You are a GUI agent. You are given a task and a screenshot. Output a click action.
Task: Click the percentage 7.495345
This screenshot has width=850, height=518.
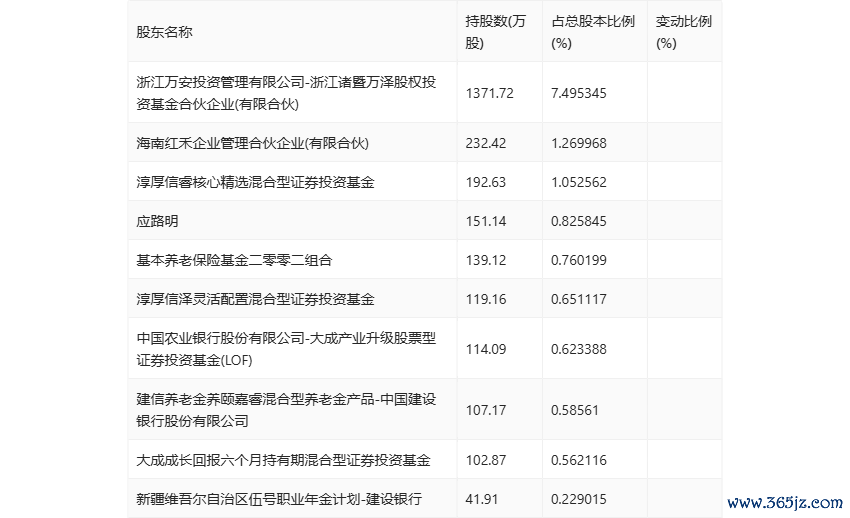(578, 93)
